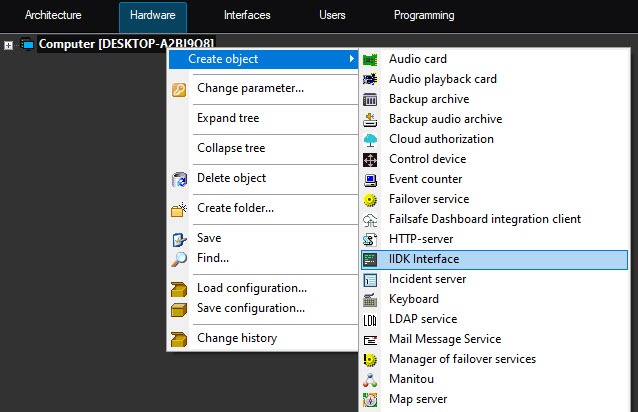
Task: Select the Cloud authorization tree icon
Action: pos(370,140)
